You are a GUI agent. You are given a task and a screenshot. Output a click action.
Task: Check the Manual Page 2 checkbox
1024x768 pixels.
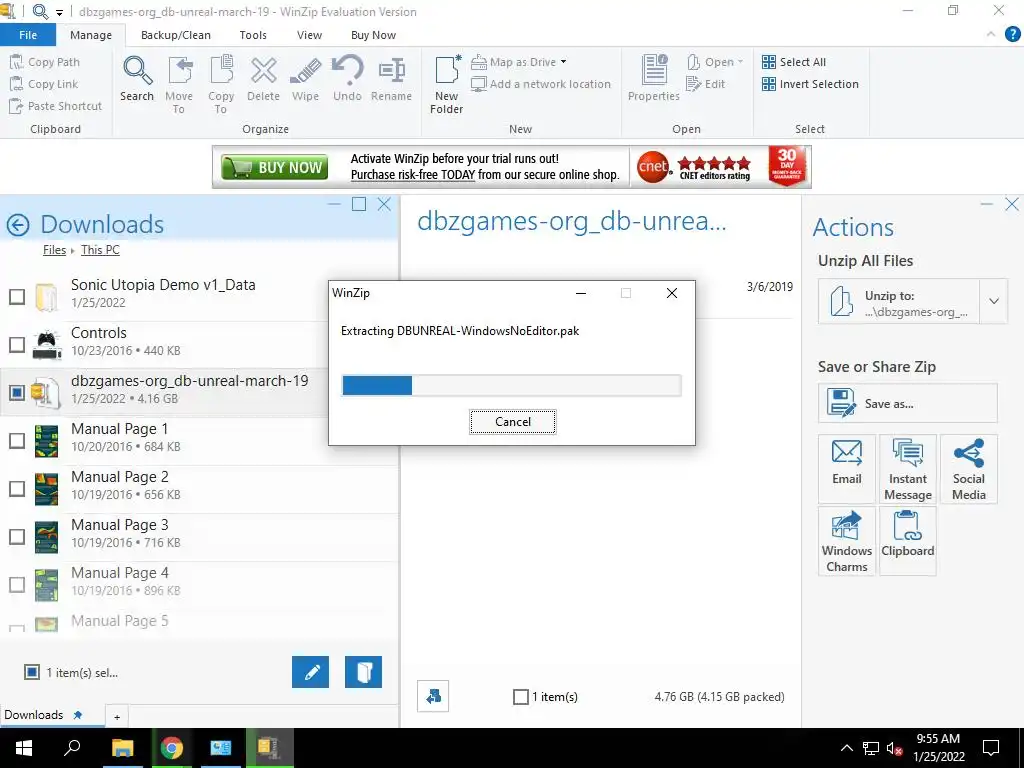[17, 488]
